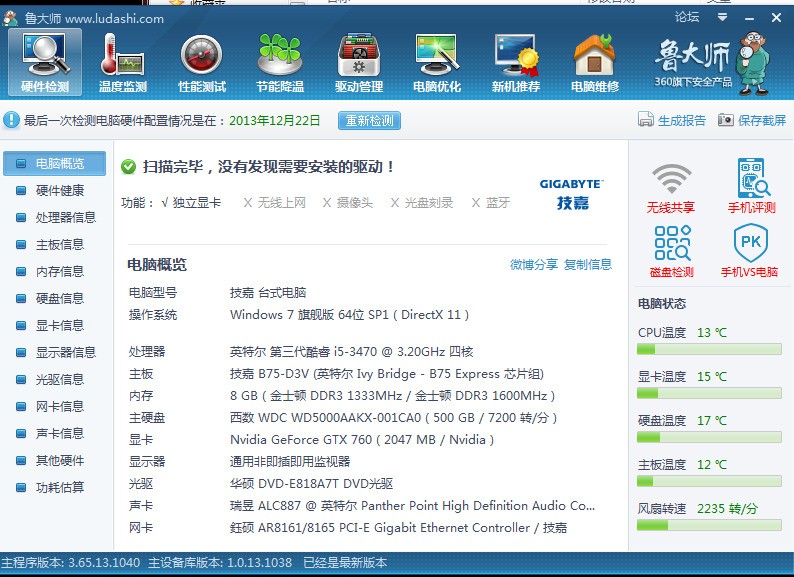Click the 2013年12月22日 detection date
Image resolution: width=794 pixels, height=577 pixels.
(x=274, y=121)
